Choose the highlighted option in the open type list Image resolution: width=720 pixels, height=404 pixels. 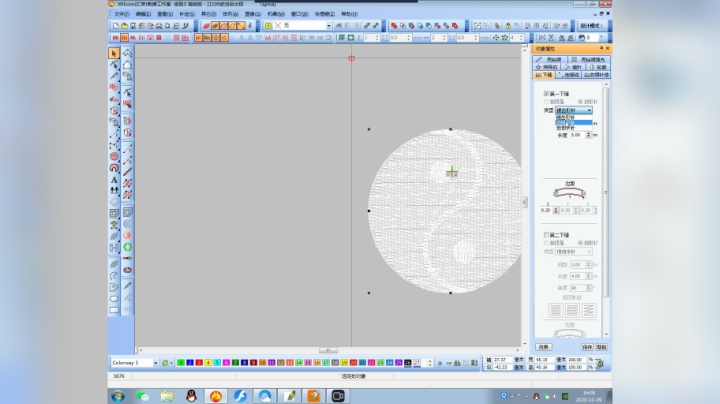(574, 123)
